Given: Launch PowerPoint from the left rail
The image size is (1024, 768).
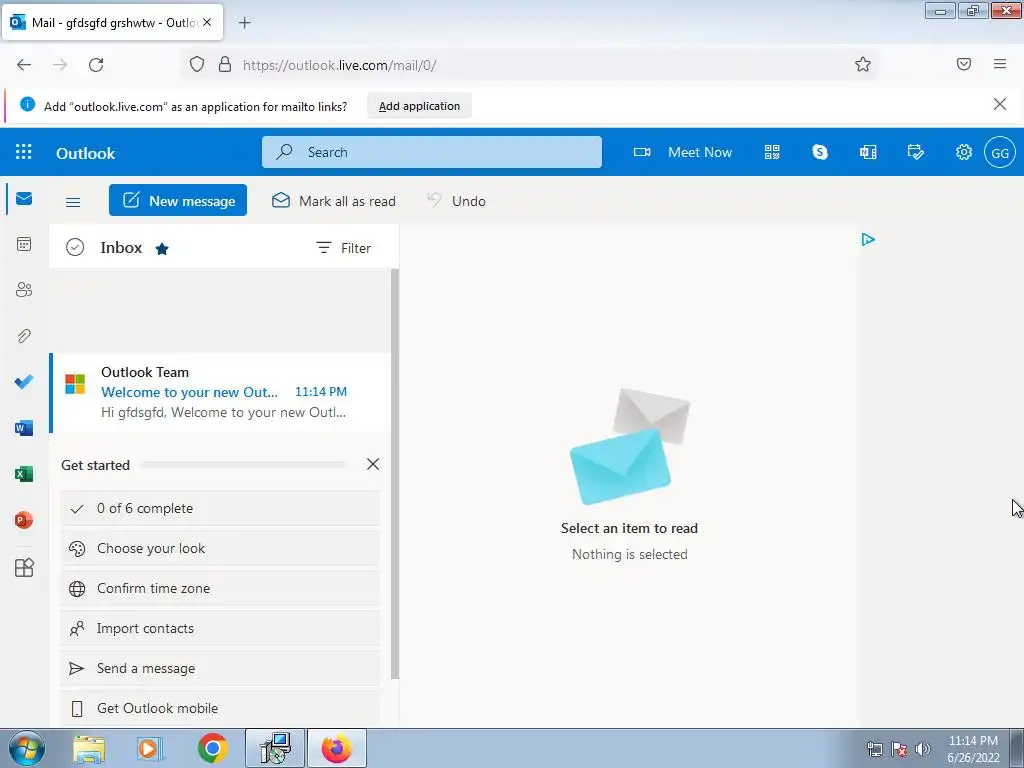Looking at the screenshot, I should tap(24, 520).
